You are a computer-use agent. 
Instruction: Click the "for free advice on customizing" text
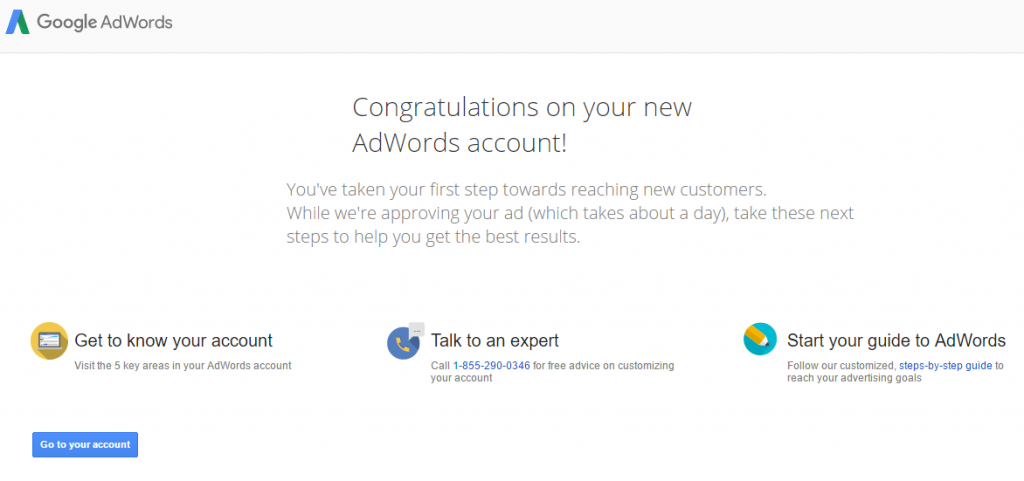point(603,365)
